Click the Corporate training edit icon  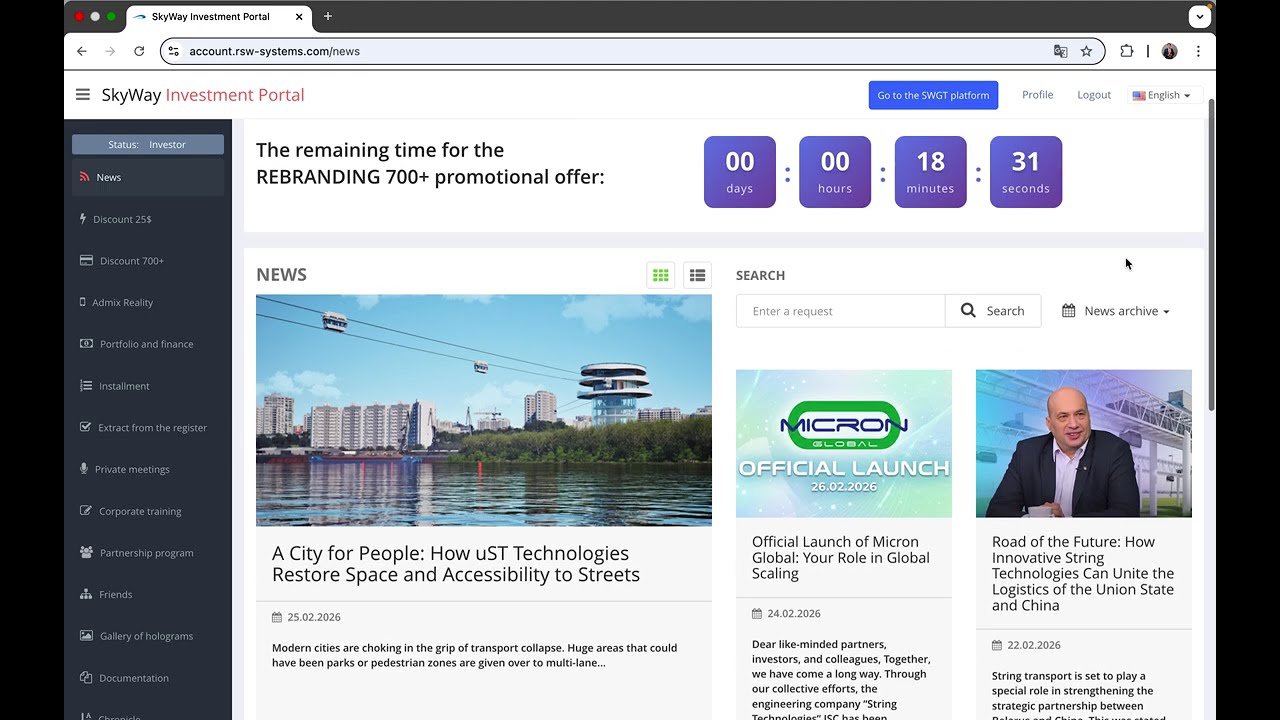85,511
